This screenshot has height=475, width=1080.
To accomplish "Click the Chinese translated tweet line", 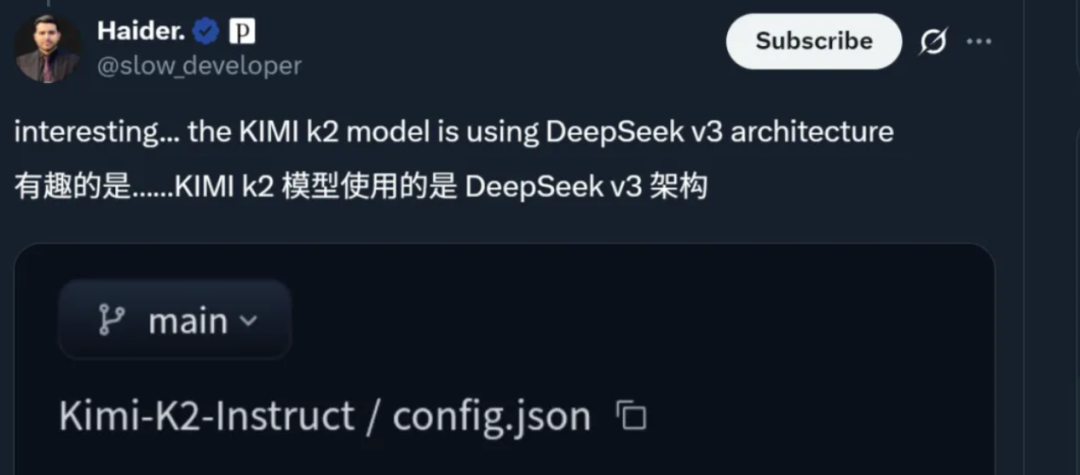I will click(361, 187).
